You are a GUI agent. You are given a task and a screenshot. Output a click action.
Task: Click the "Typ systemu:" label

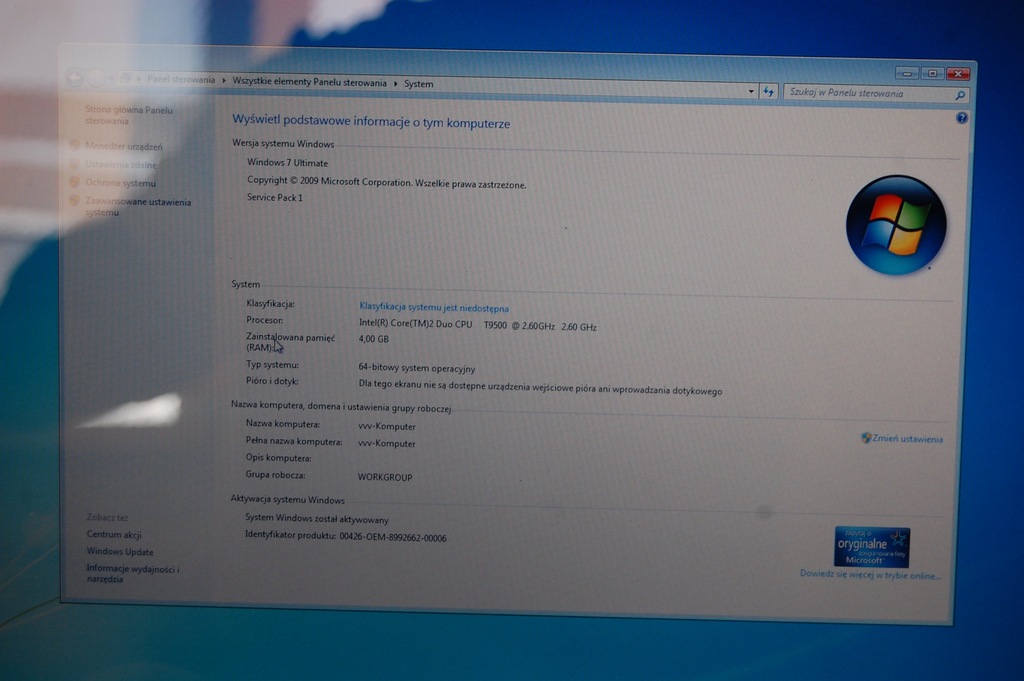pos(272,364)
